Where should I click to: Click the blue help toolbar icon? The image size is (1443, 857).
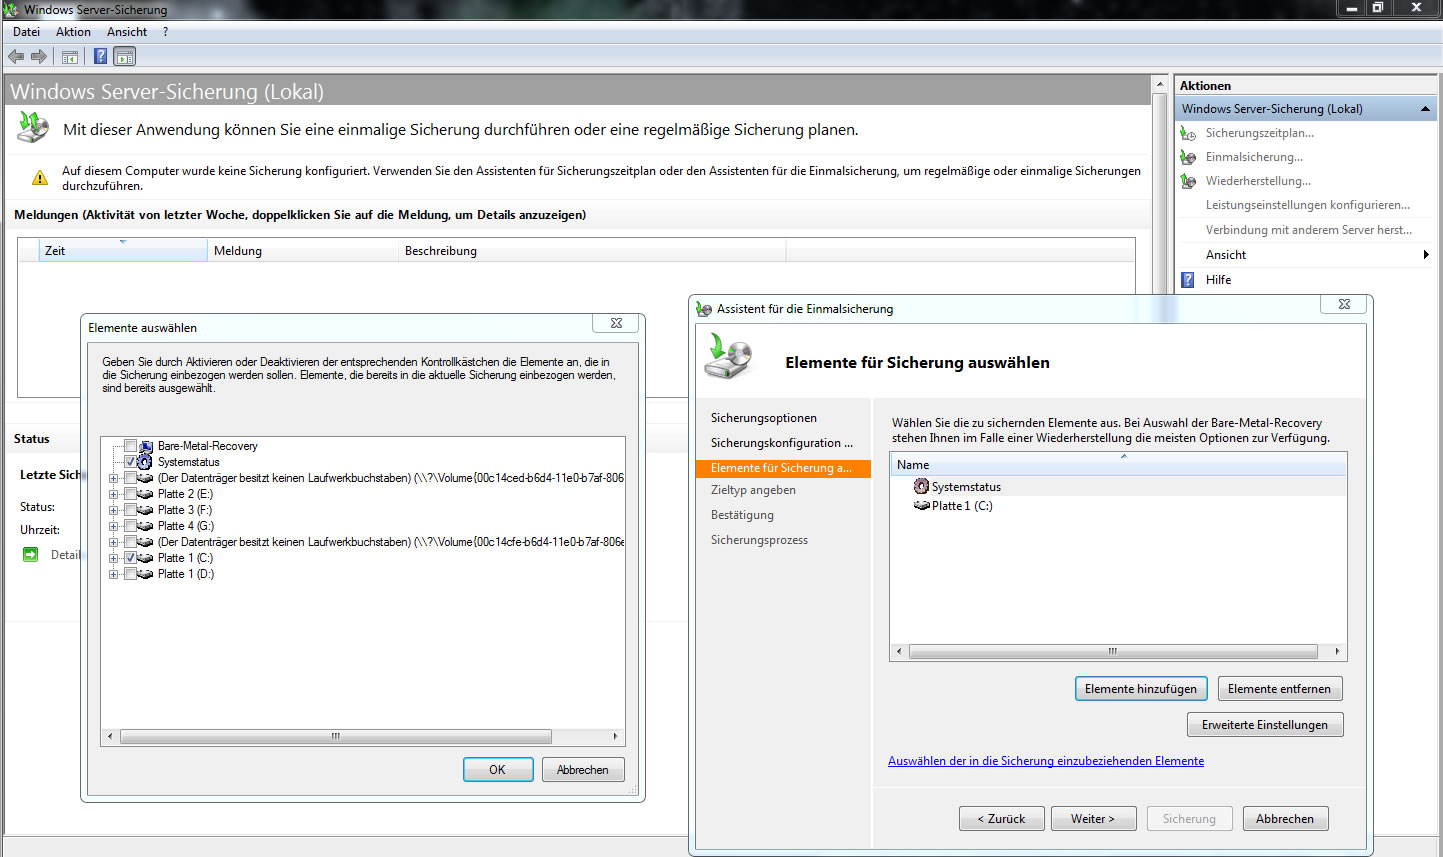100,57
